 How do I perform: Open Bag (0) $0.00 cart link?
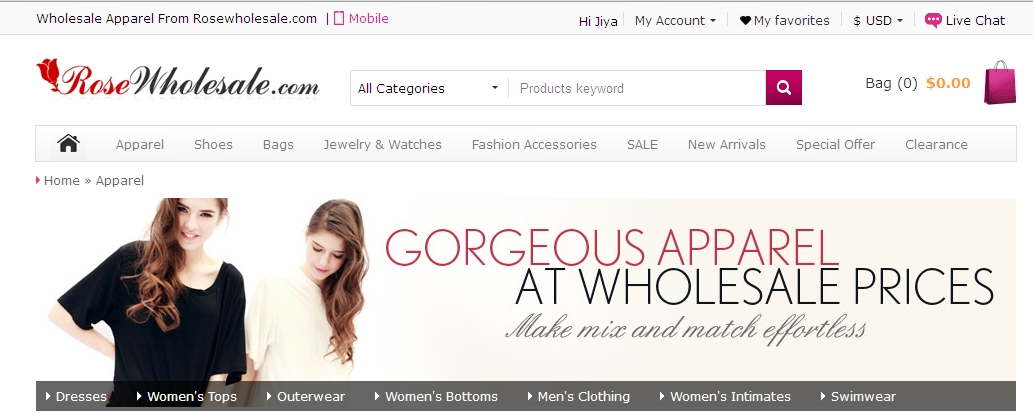918,83
